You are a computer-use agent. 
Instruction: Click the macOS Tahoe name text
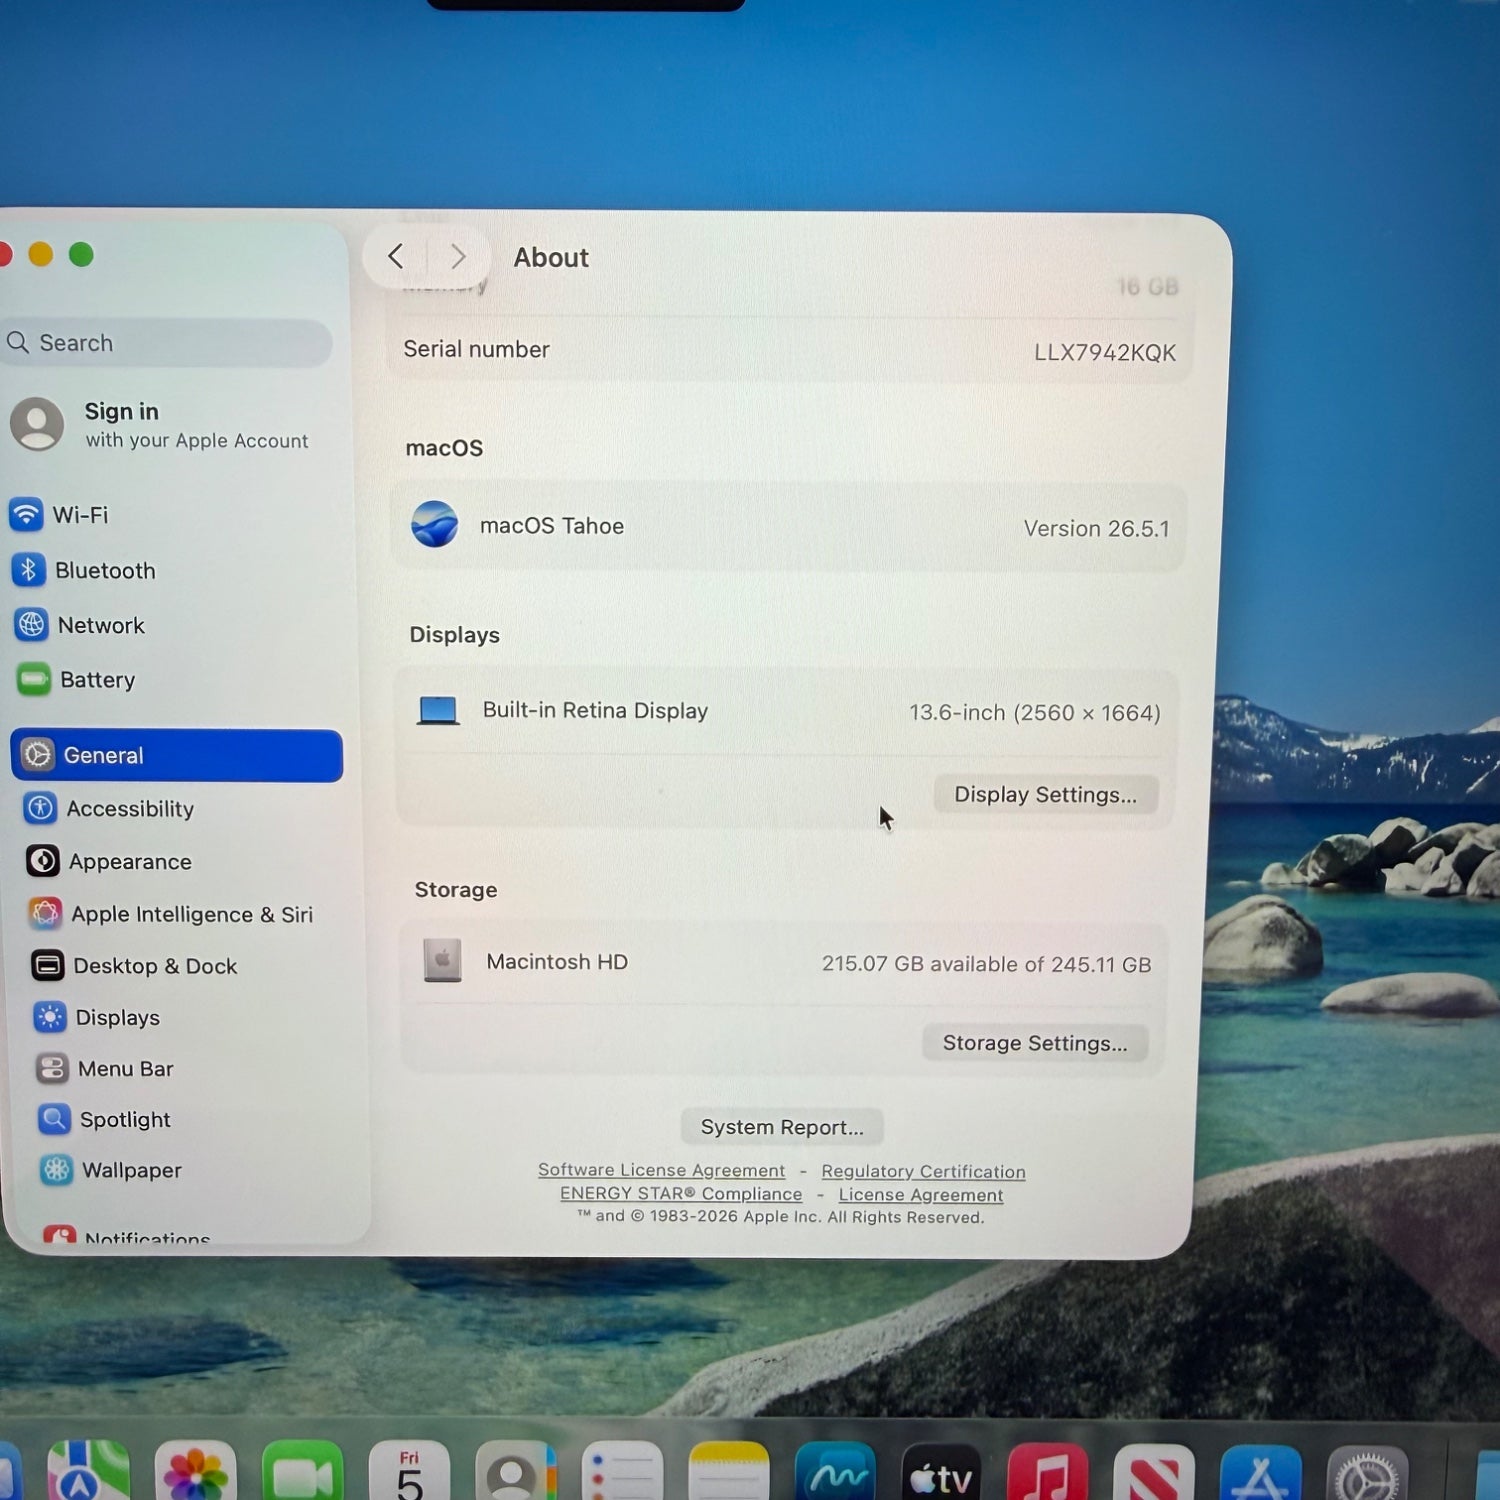coord(552,526)
